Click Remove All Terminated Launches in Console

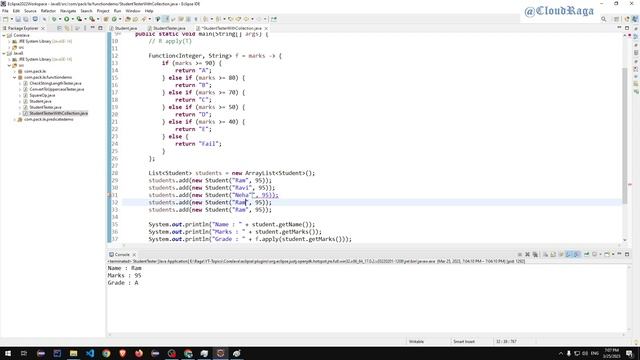pyautogui.click(x=535, y=254)
